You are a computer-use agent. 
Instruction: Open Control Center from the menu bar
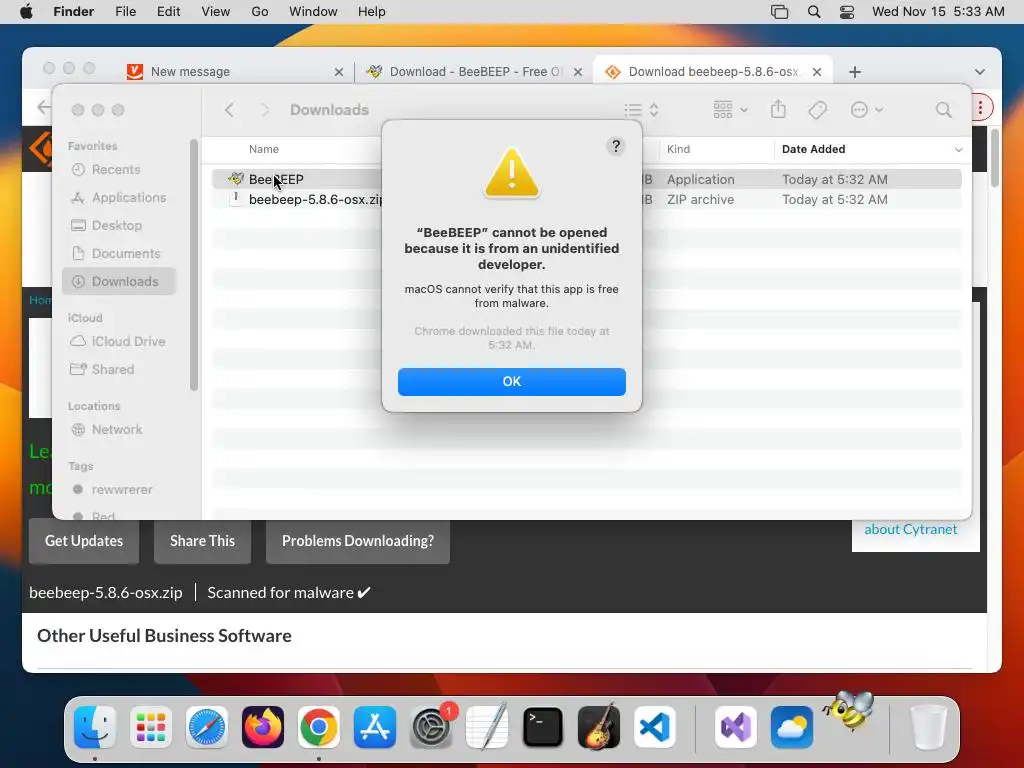(x=846, y=12)
